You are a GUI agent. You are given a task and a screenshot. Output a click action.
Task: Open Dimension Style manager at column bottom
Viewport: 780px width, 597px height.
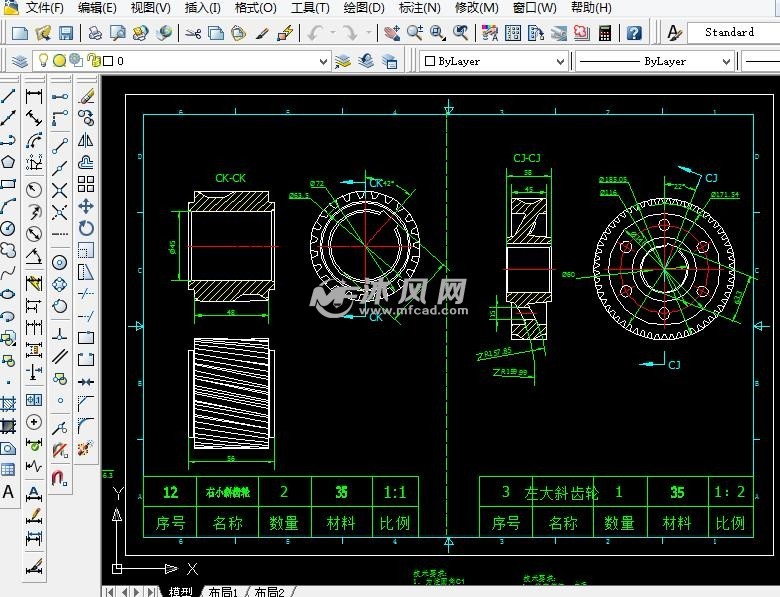point(34,565)
